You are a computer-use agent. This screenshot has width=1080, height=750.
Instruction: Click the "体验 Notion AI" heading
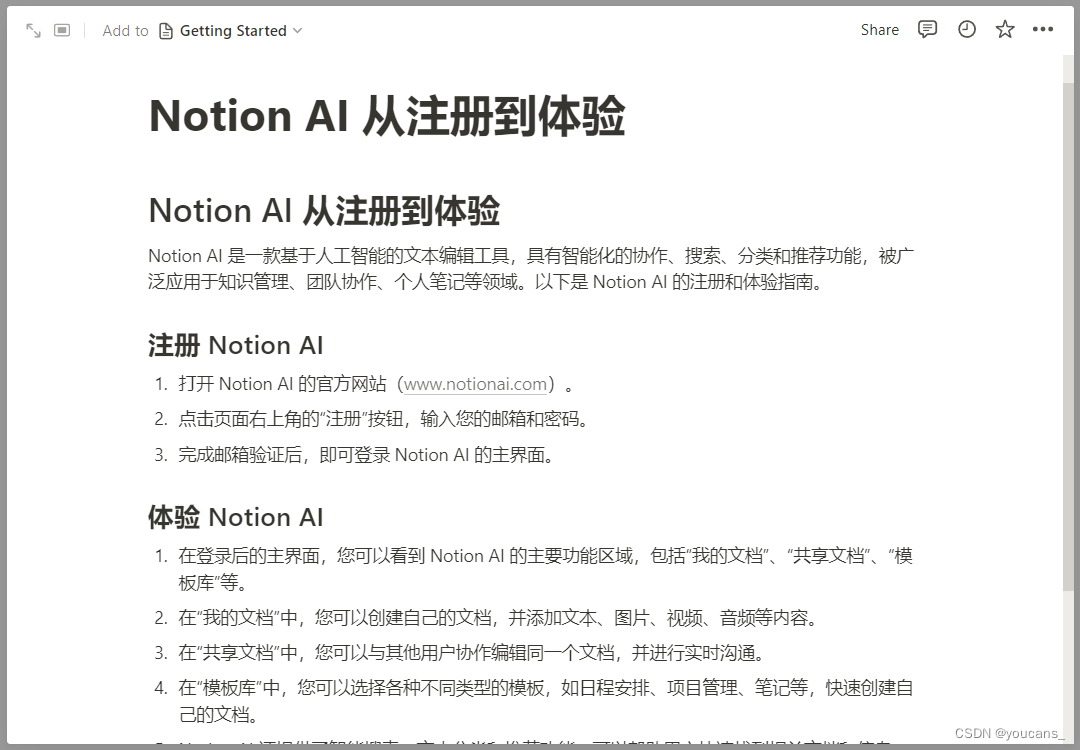tap(236, 518)
